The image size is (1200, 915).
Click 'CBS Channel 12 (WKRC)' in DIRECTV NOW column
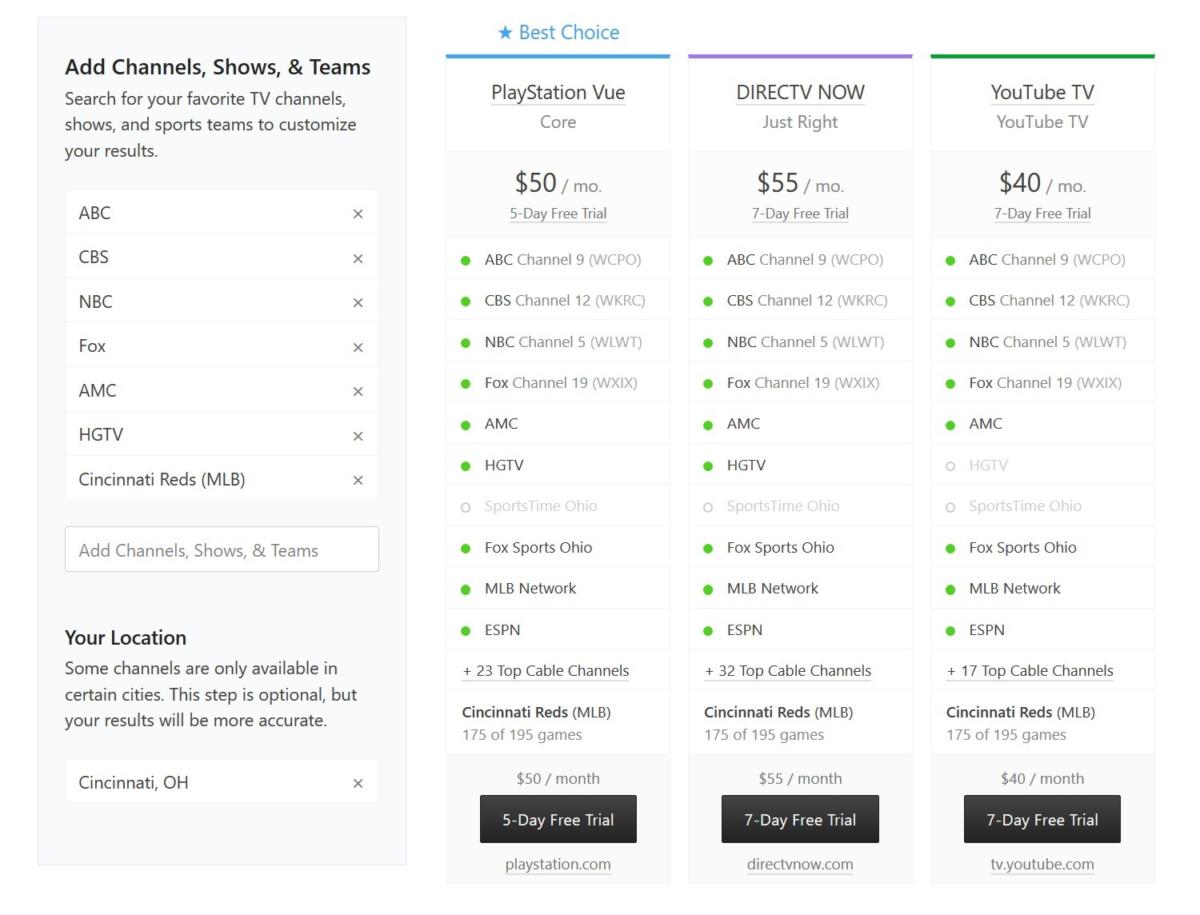click(x=807, y=301)
